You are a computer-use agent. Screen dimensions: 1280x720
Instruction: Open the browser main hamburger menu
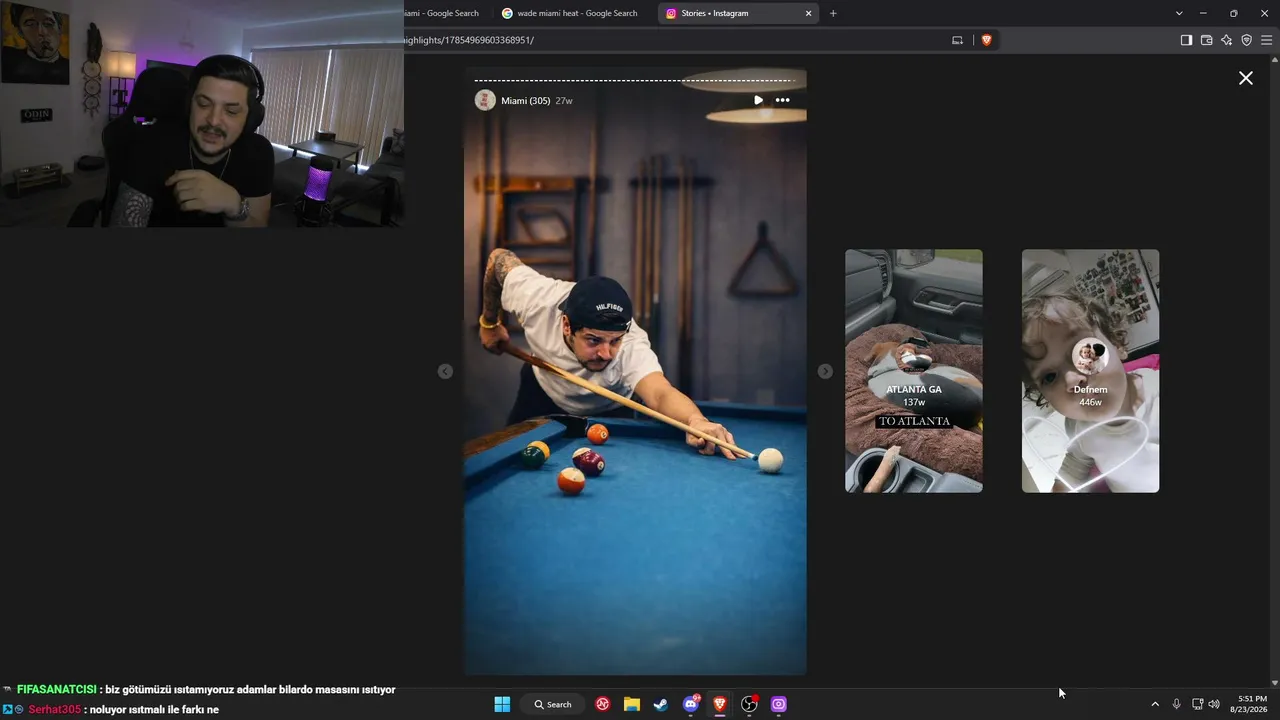(x=1266, y=40)
